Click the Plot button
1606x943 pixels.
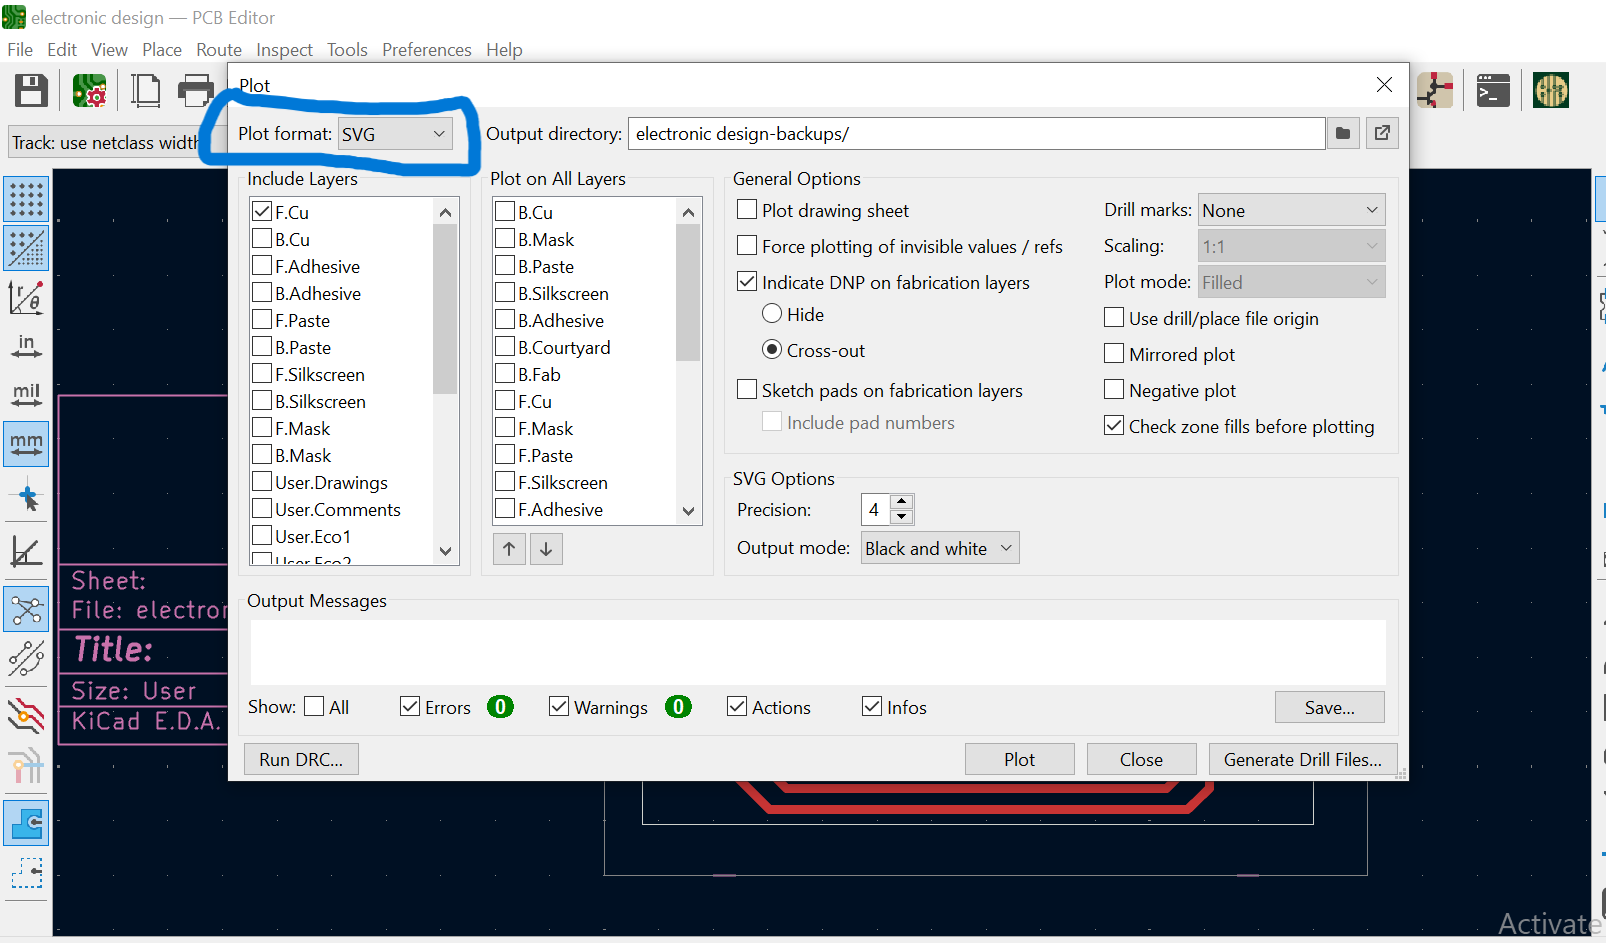click(x=1020, y=759)
